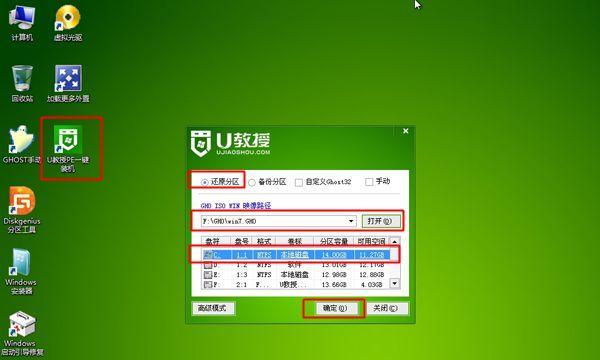Sort by the 卷标 column header
This screenshot has width=600, height=360.
[295, 241]
